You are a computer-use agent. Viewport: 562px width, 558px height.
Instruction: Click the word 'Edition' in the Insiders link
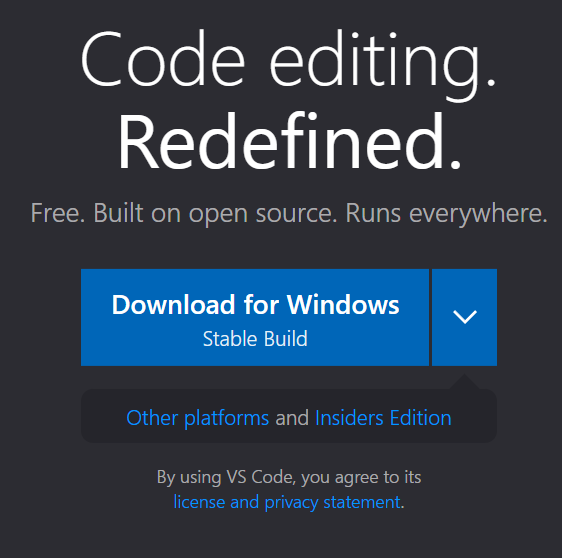coord(420,418)
